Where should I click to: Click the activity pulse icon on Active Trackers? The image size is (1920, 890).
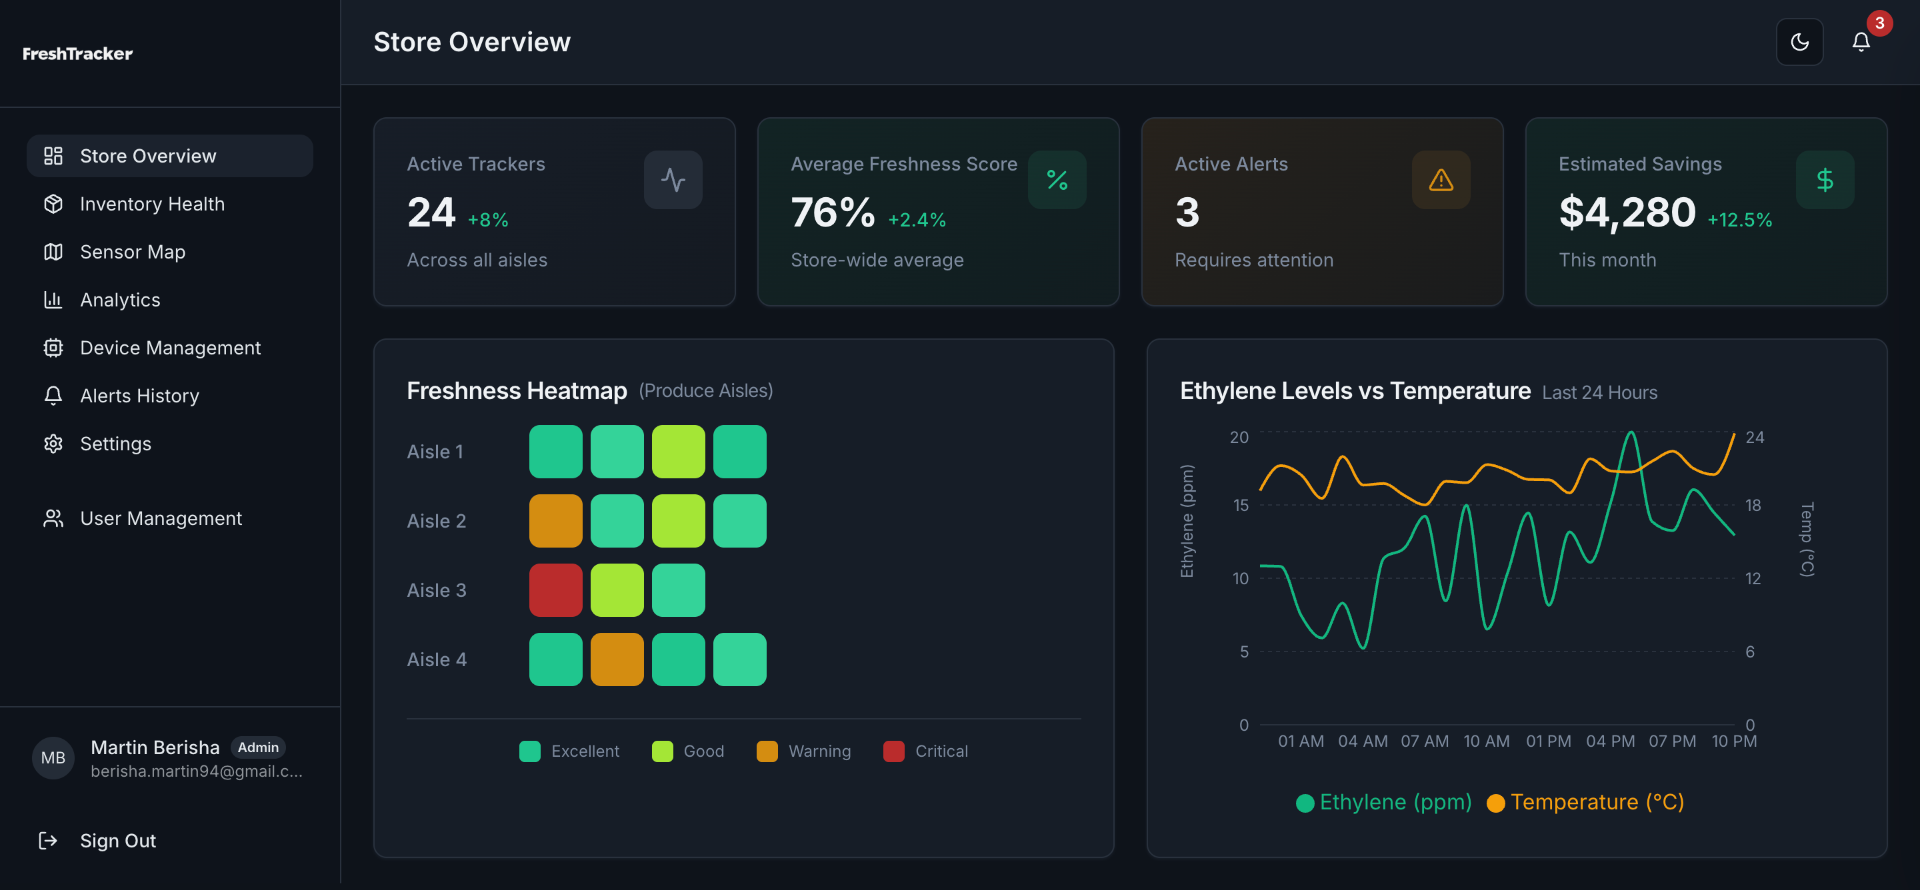coord(673,180)
